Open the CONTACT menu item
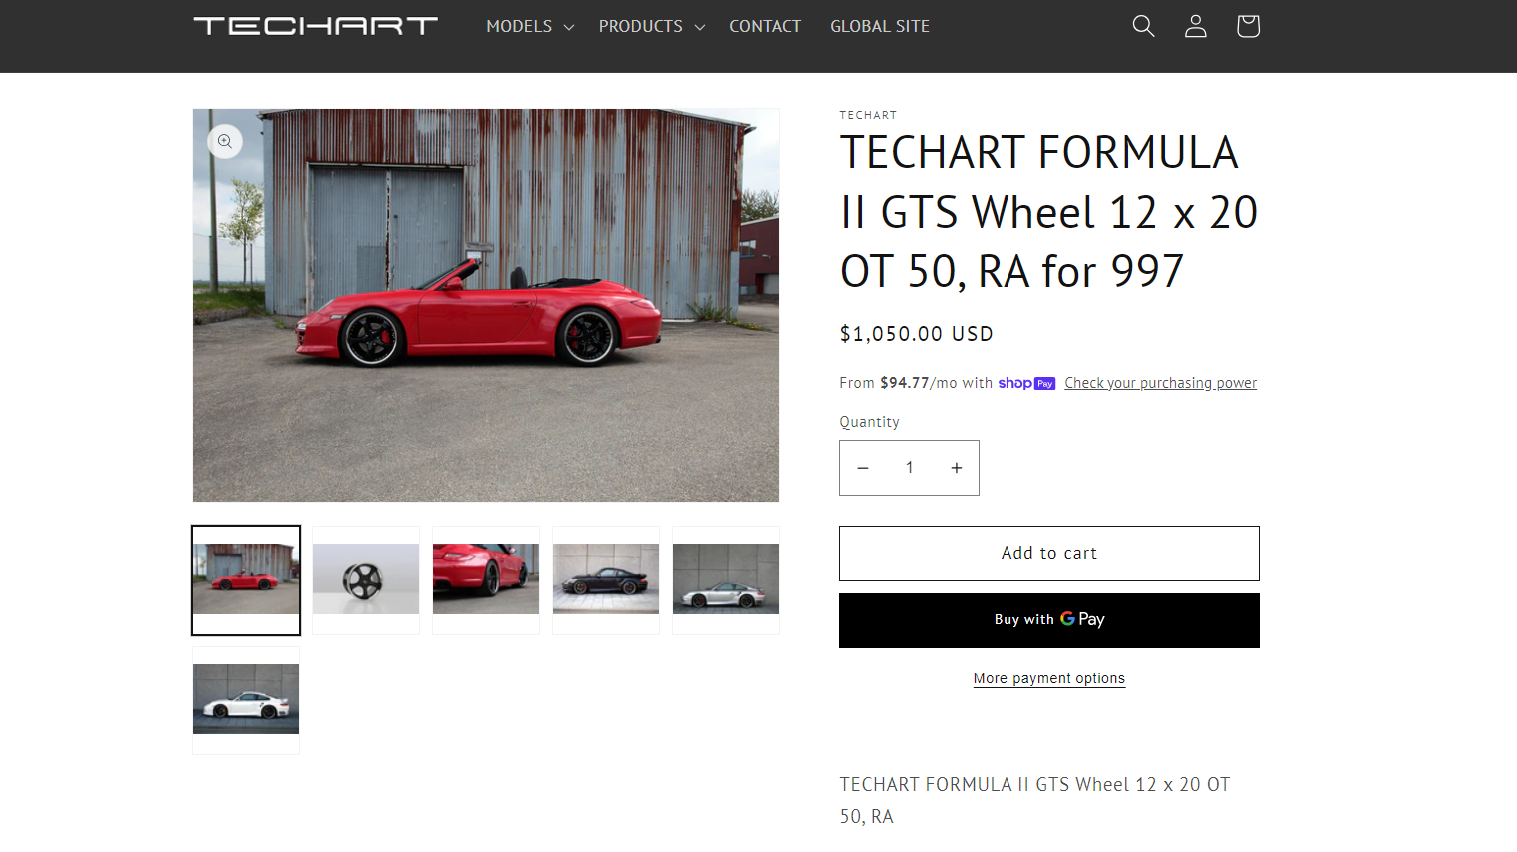The width and height of the screenshot is (1517, 852). (x=765, y=26)
